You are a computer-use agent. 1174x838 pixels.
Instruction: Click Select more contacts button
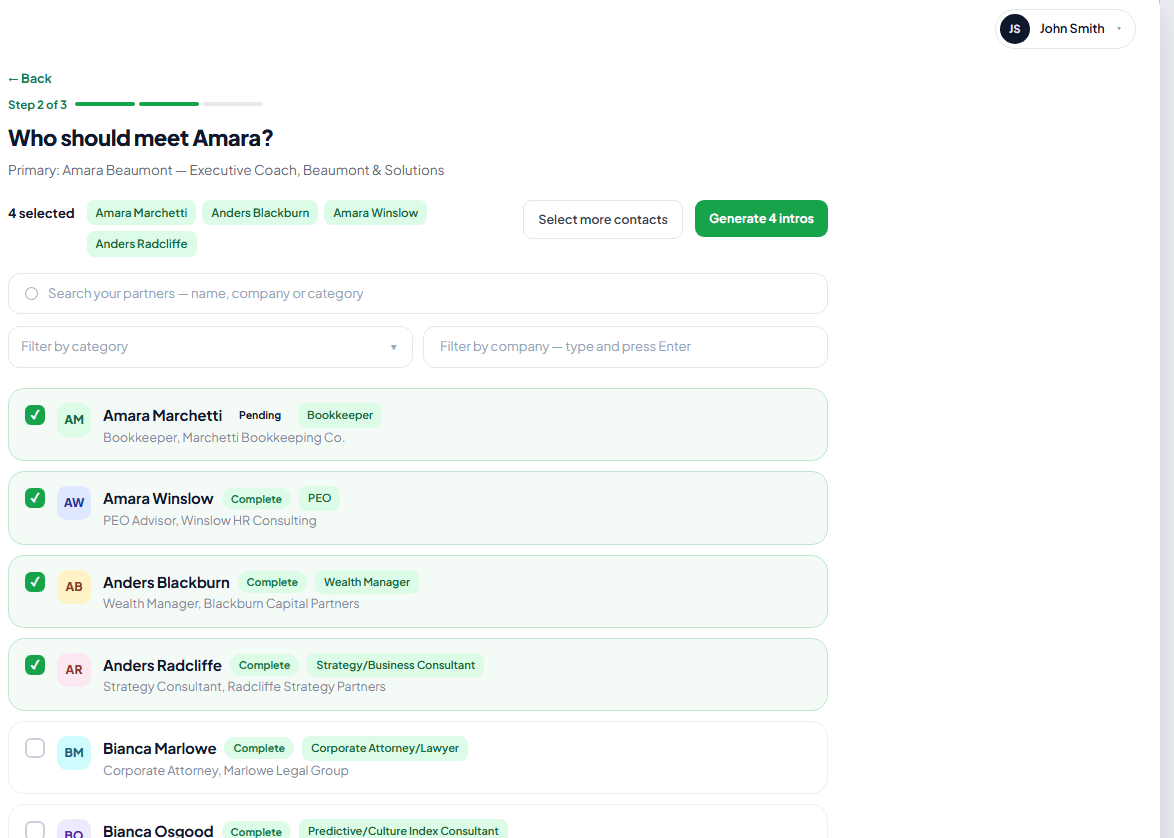tap(603, 219)
